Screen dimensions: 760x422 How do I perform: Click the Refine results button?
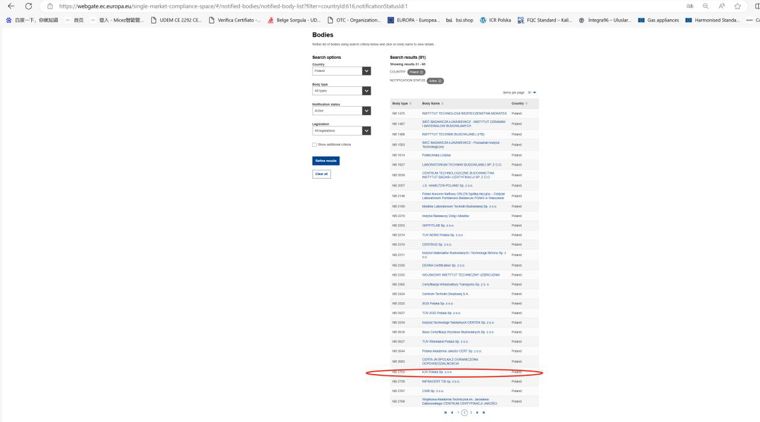click(x=326, y=160)
